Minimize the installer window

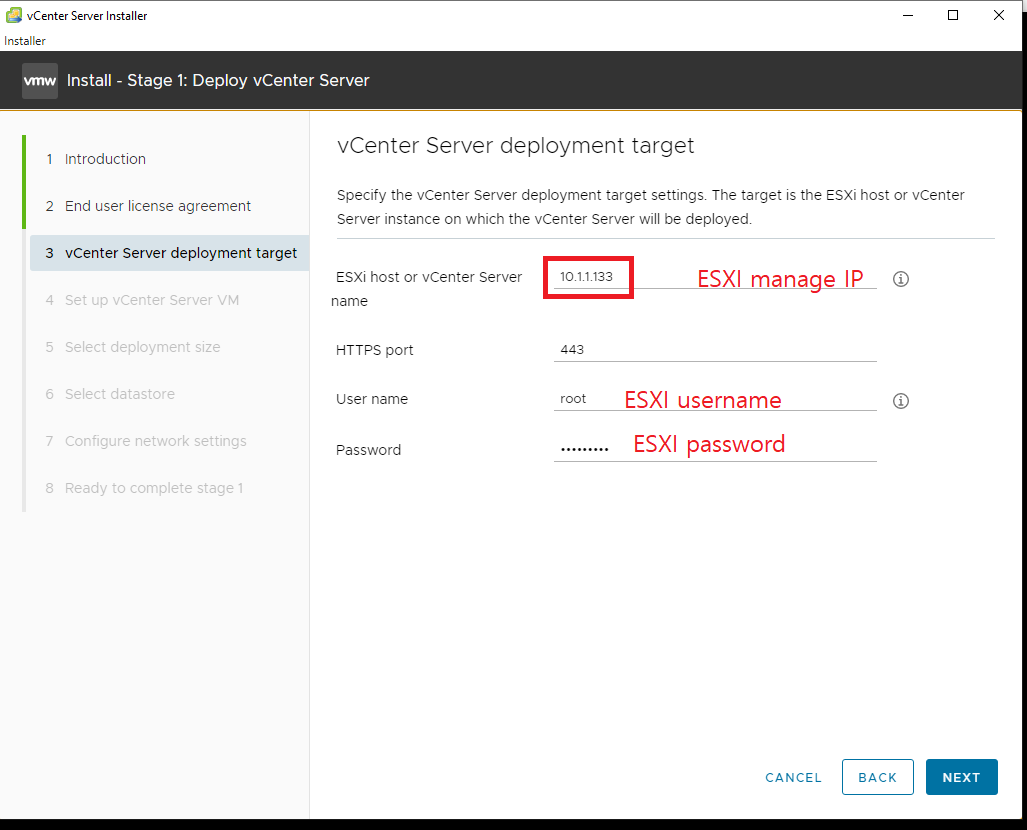coord(908,15)
